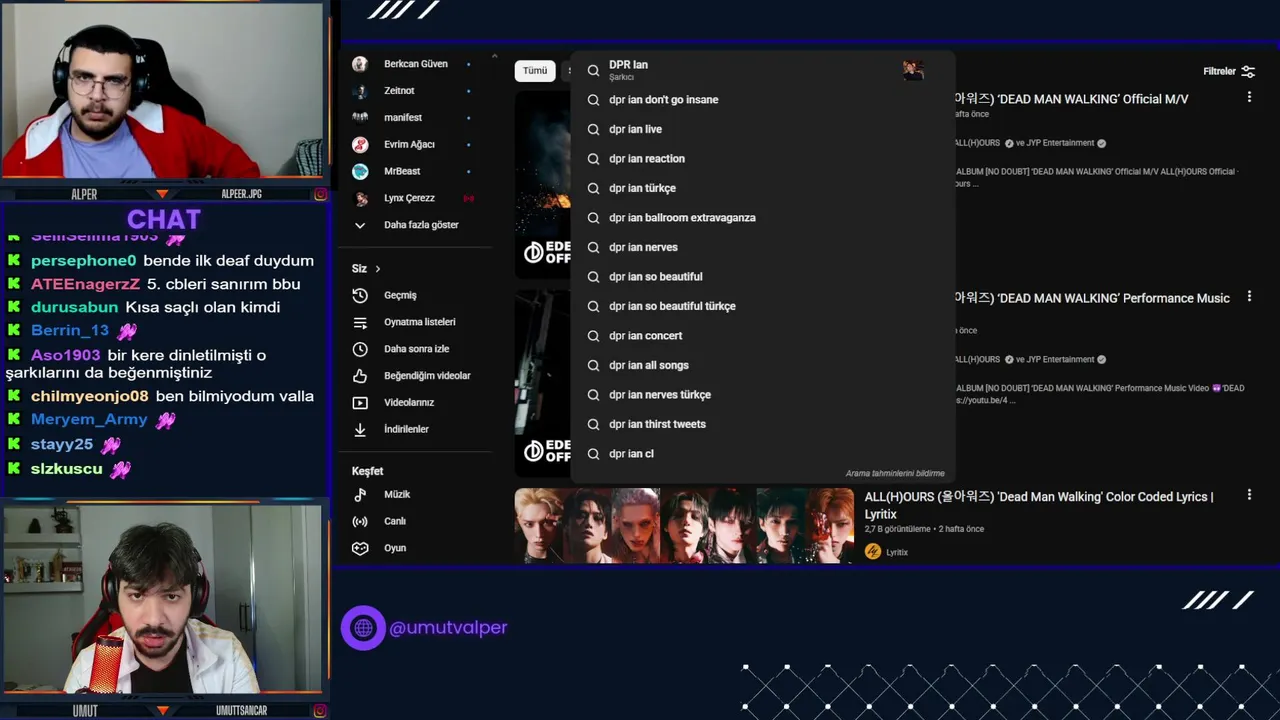The width and height of the screenshot is (1280, 720).
Task: Select suggestion 'dpr ian don't go insane'
Action: tap(663, 100)
